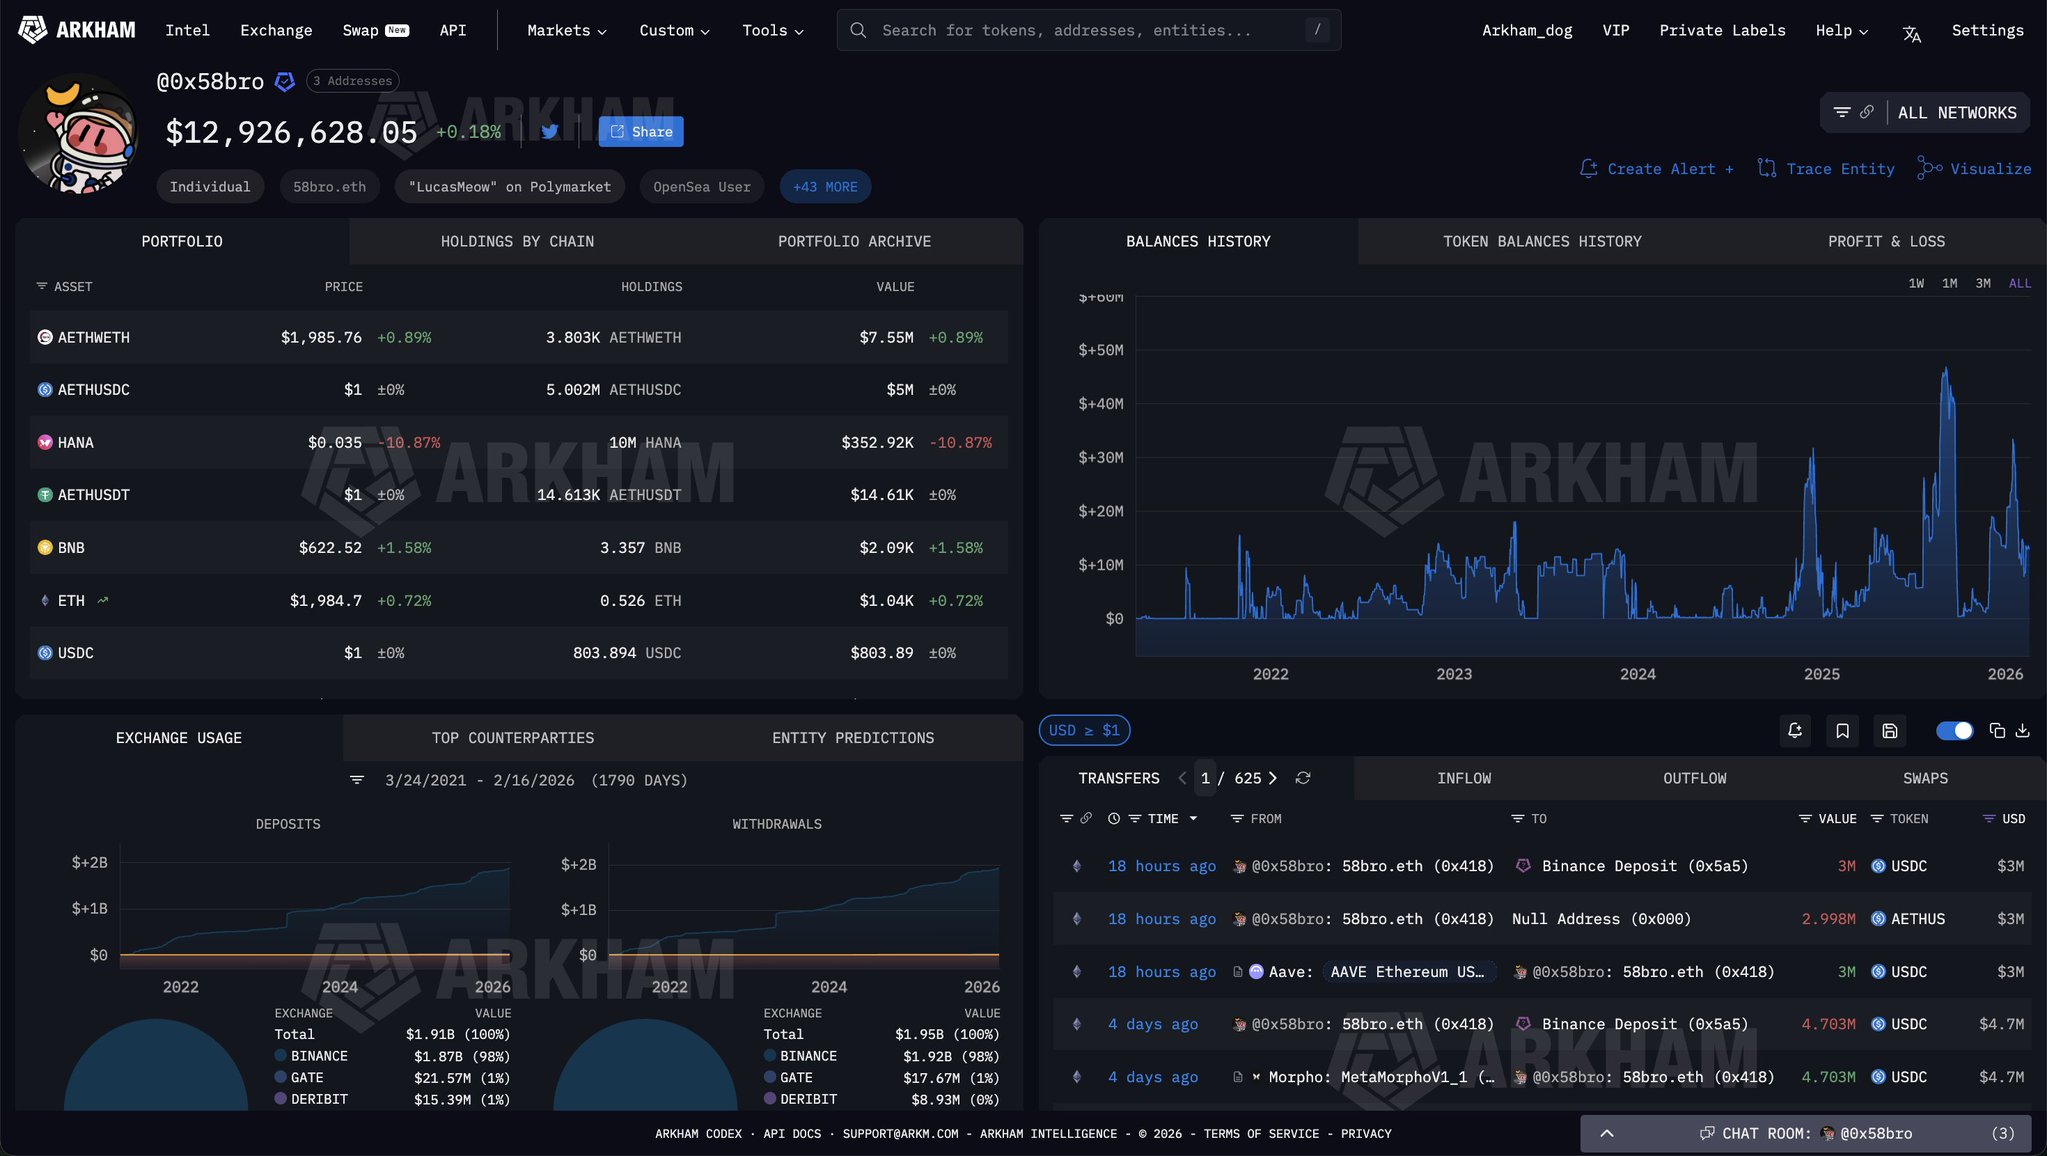This screenshot has width=2047, height=1156.
Task: Select the 3M range on balances chart
Action: [x=1982, y=284]
